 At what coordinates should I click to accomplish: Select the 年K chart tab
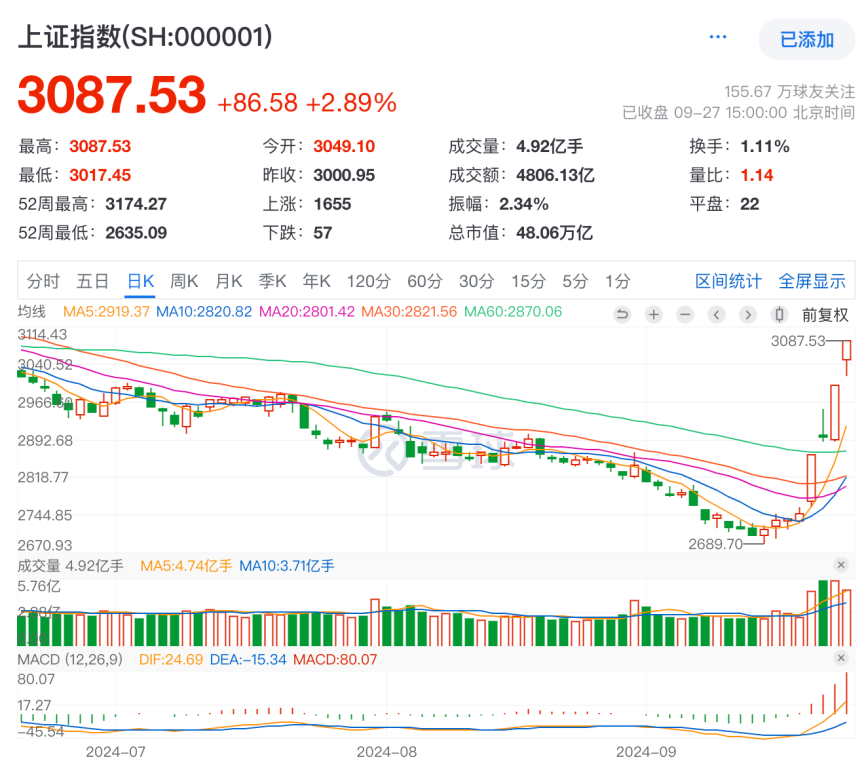(x=316, y=281)
